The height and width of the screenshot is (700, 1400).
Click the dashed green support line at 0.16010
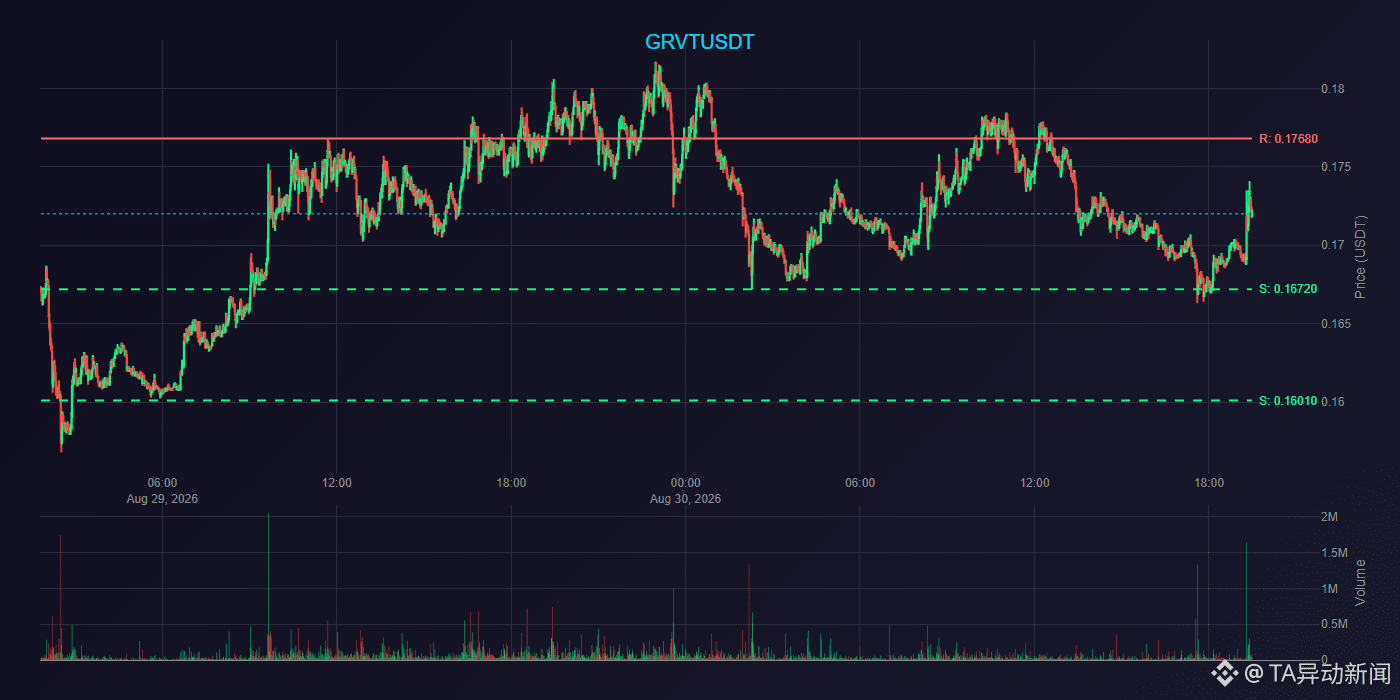645,401
